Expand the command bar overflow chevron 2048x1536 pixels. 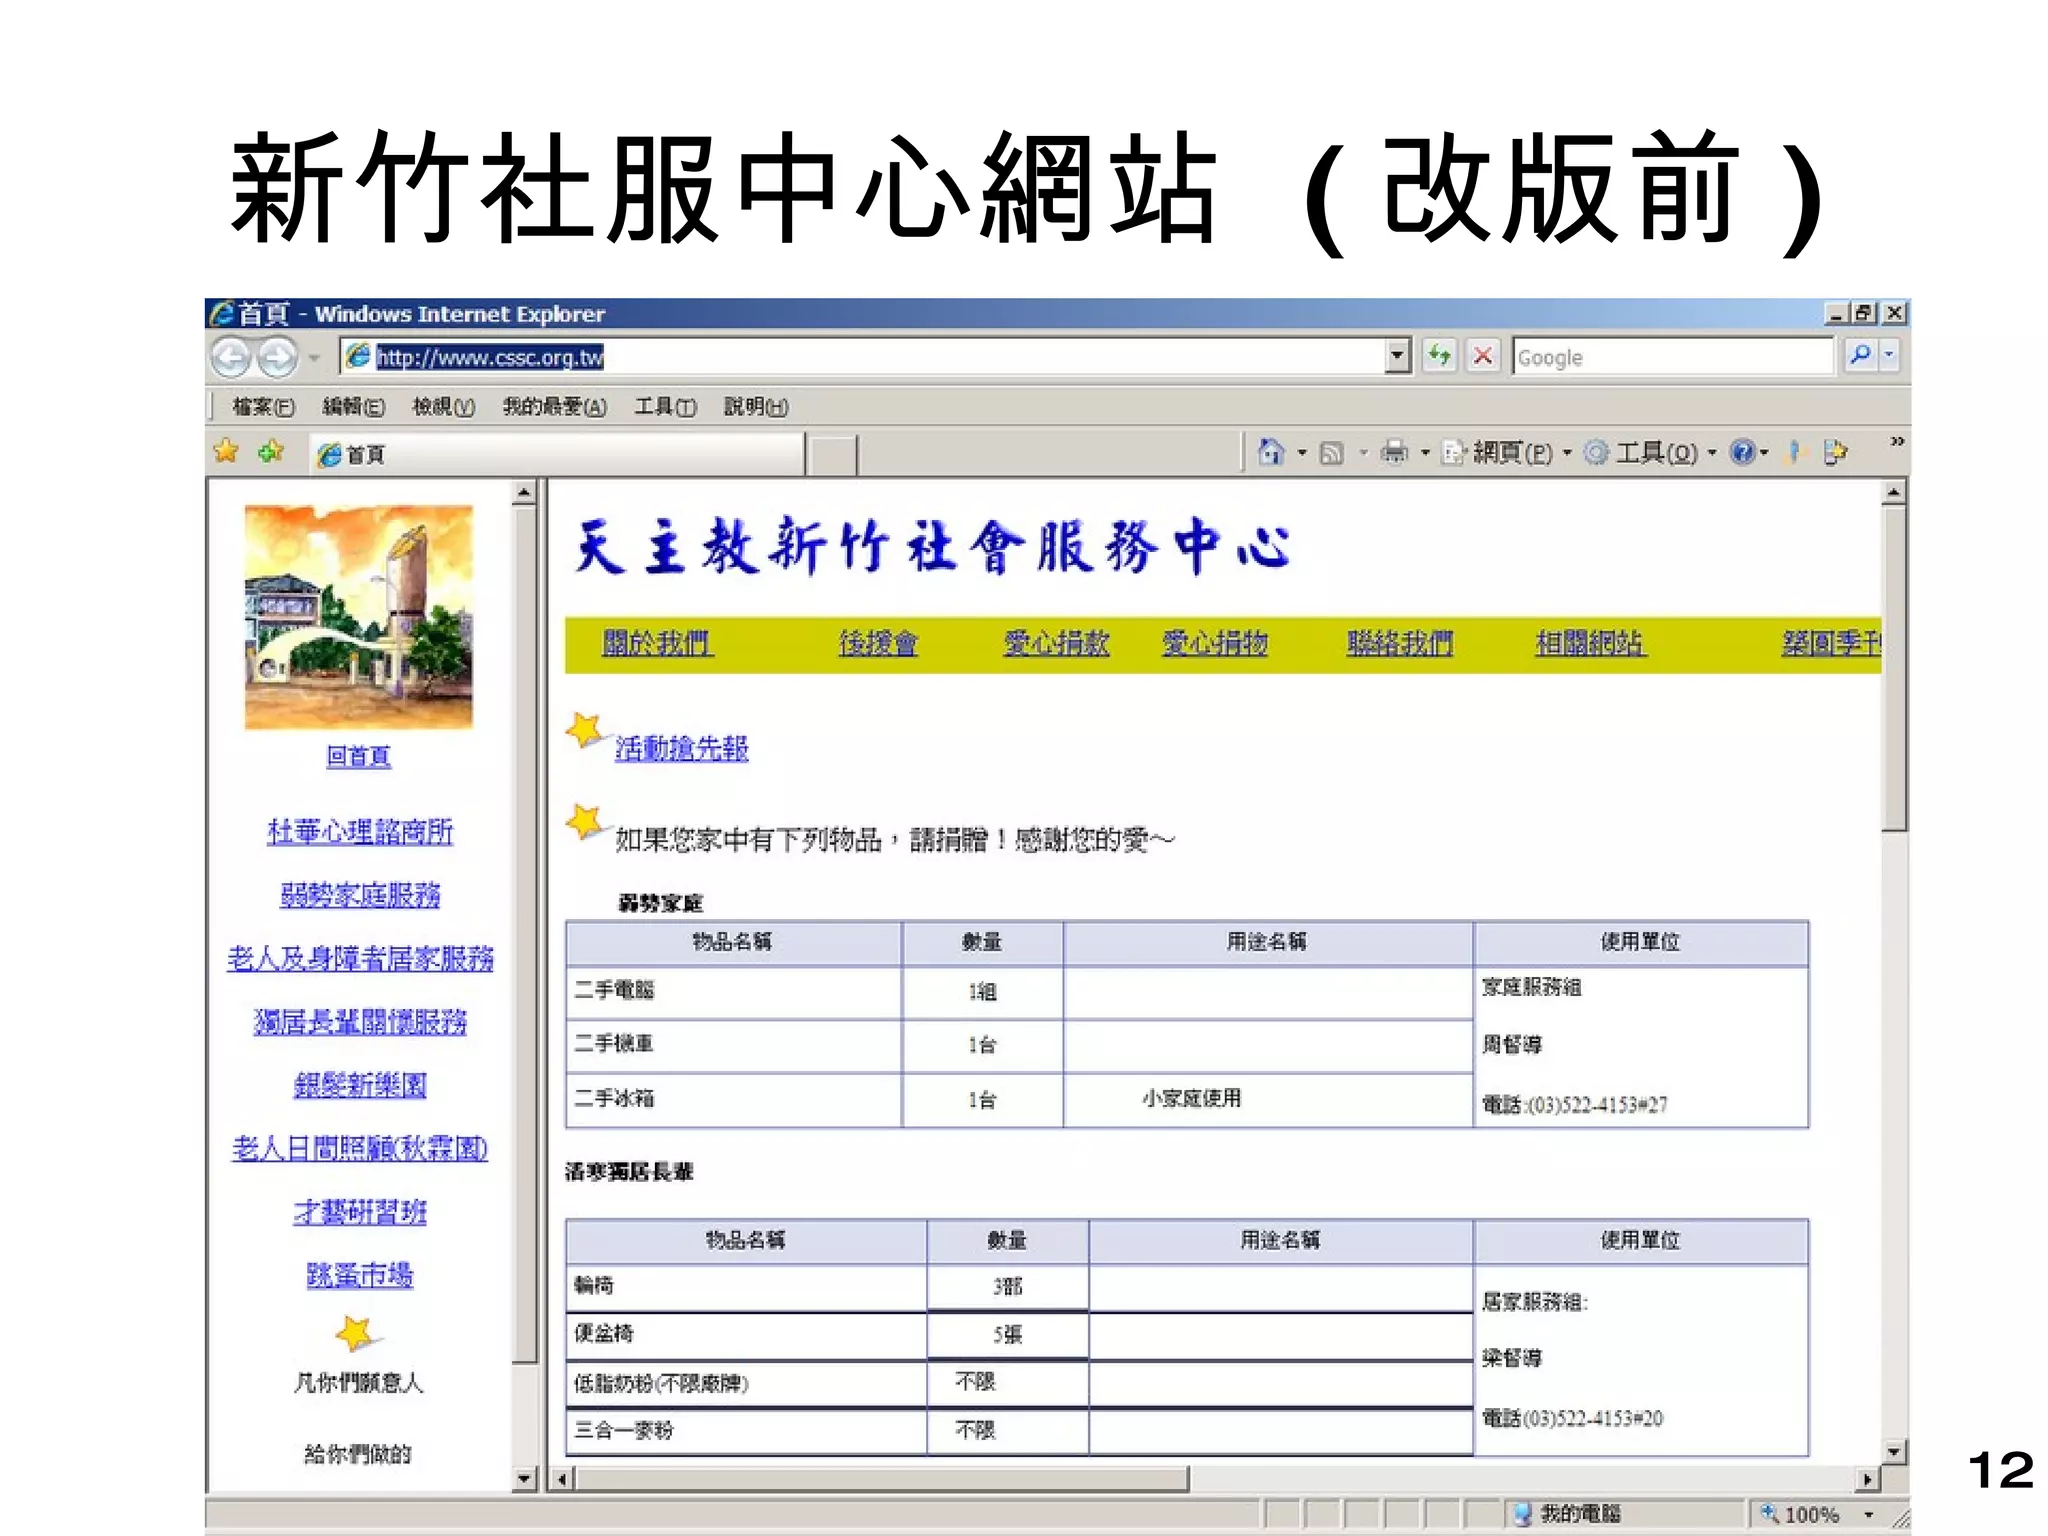point(1896,441)
